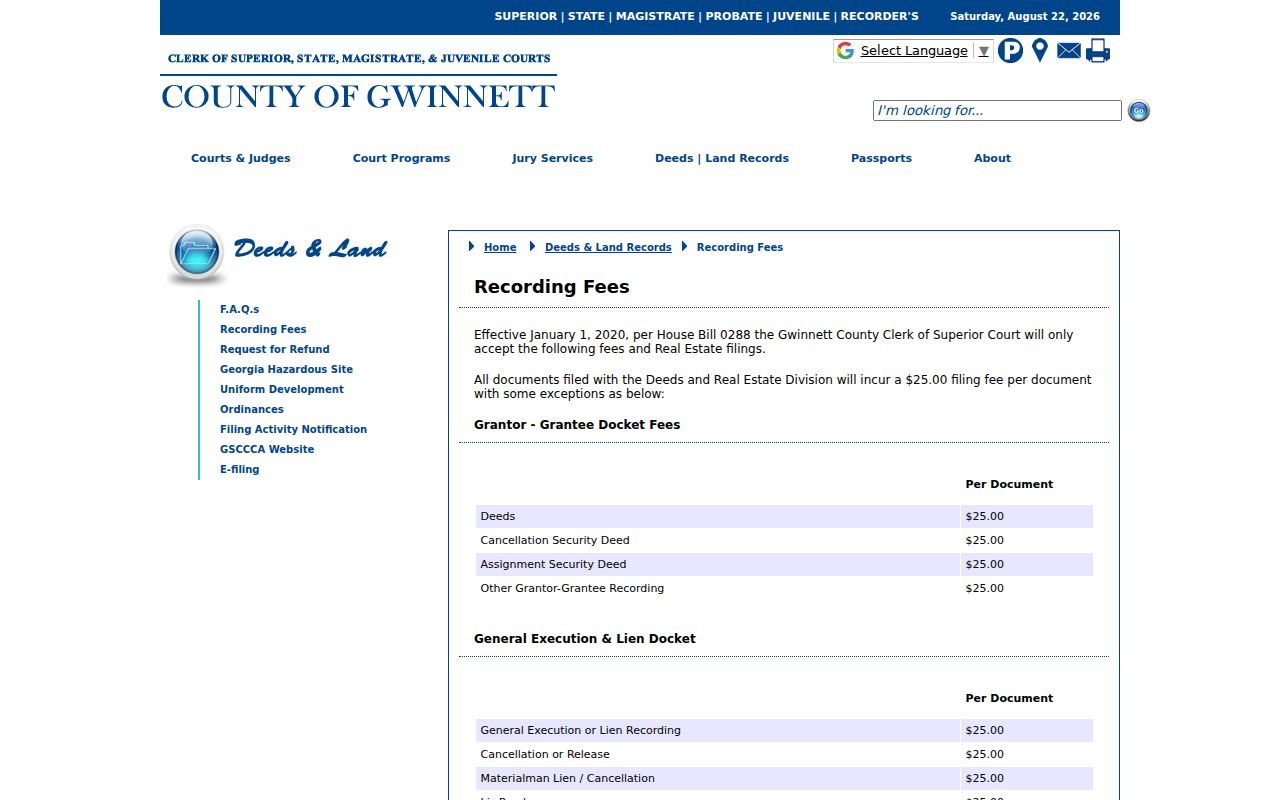
Task: Open Request for Refund sidebar link
Action: click(x=275, y=349)
